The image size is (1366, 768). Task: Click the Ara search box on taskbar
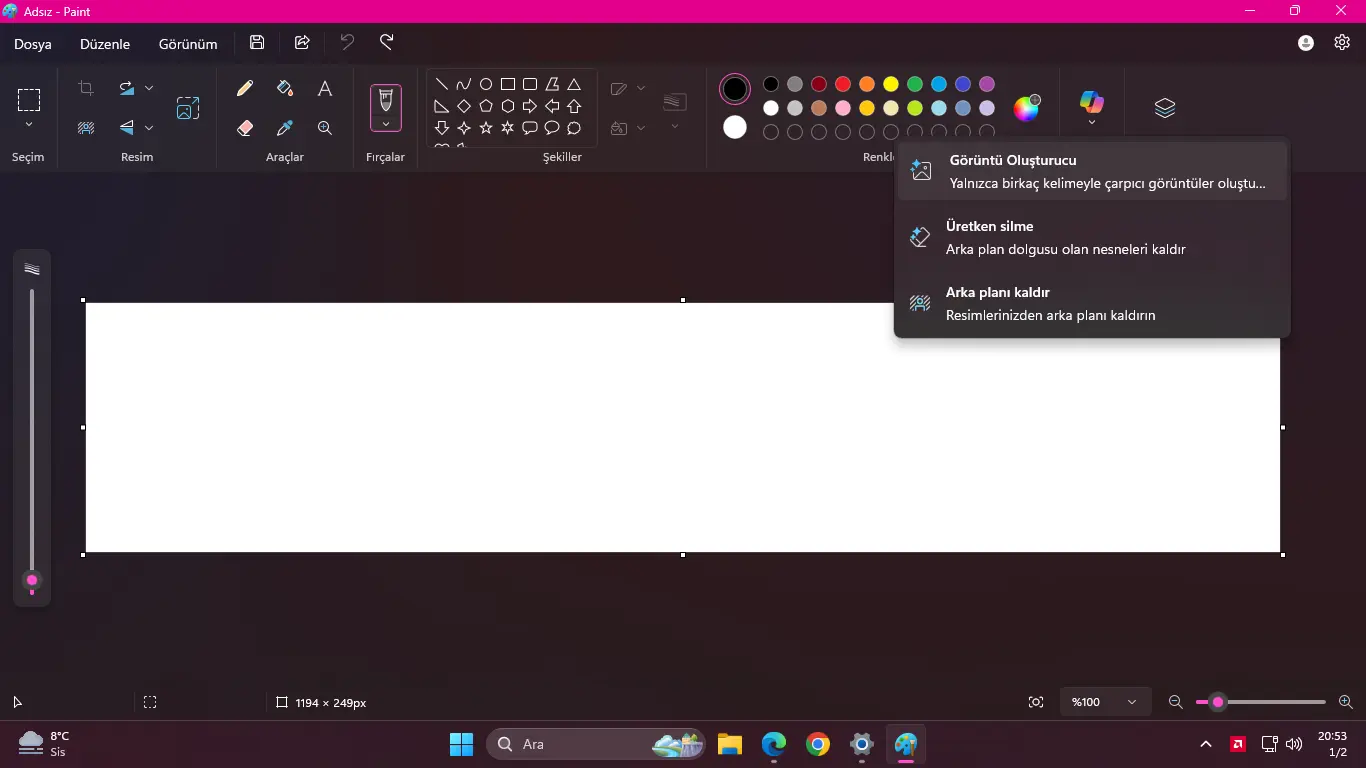[597, 744]
